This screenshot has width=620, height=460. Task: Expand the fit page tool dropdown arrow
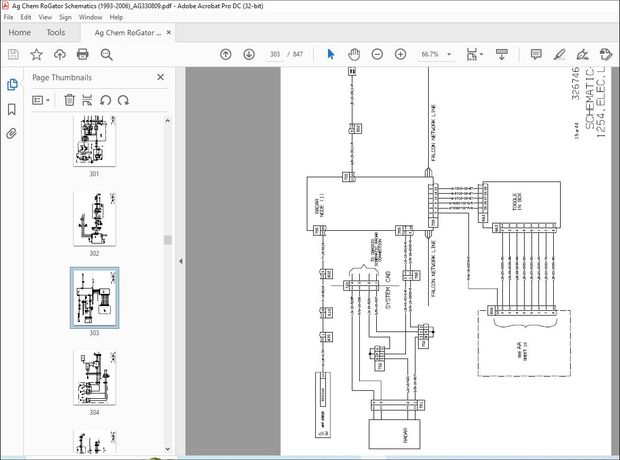pos(481,54)
